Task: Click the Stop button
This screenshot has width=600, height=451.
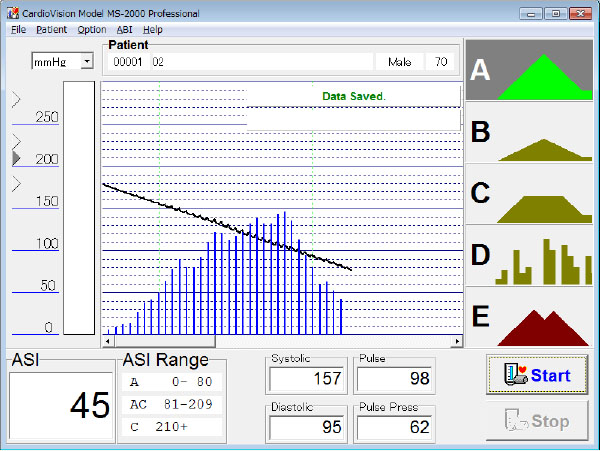Action: click(x=537, y=421)
